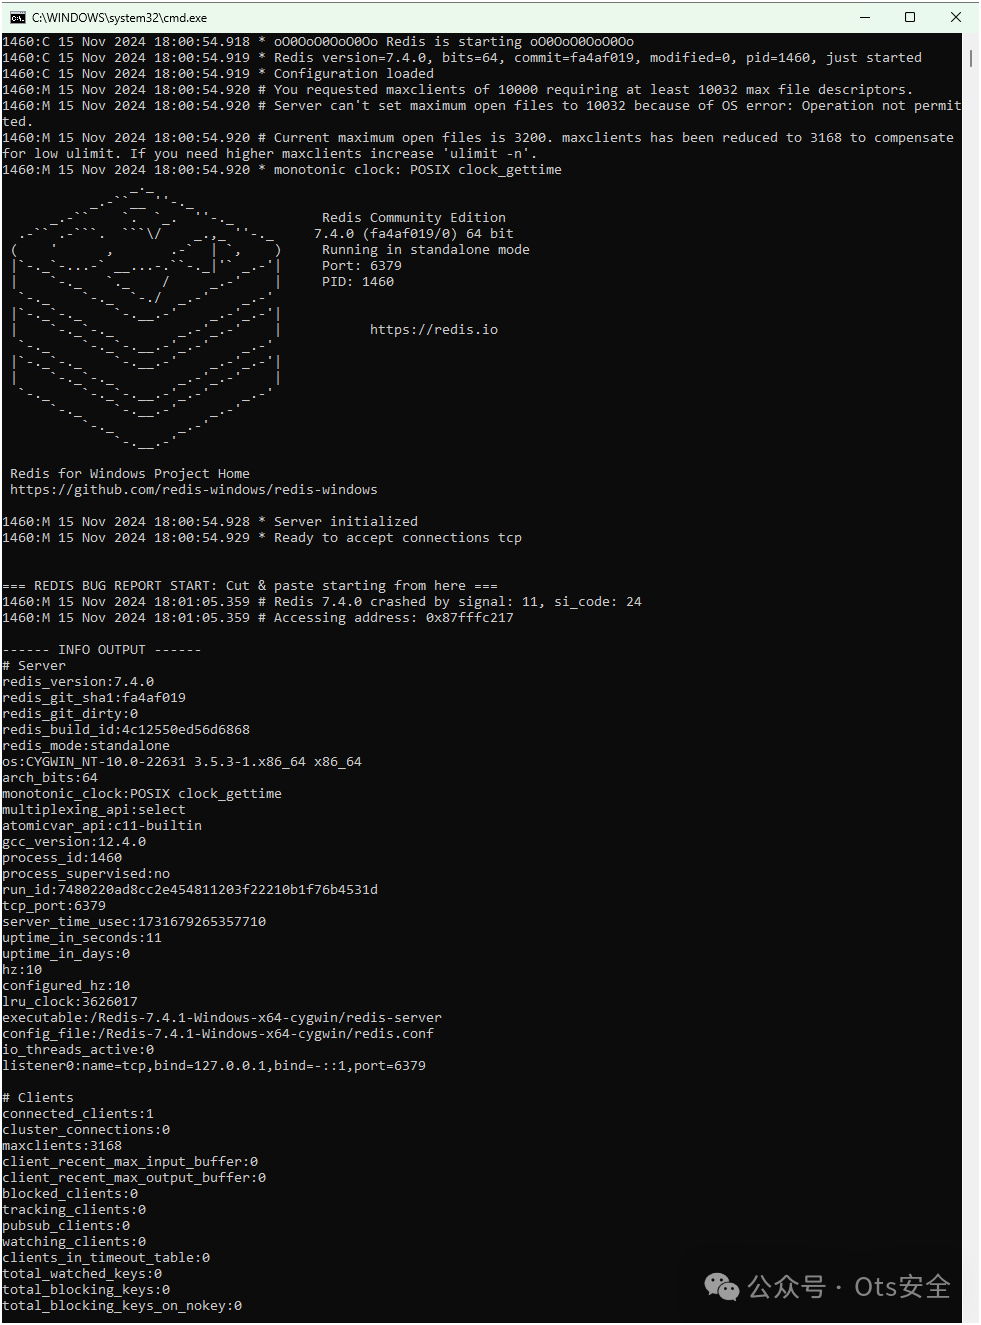The height and width of the screenshot is (1325, 981).
Task: Click the 'run_id:7480220ad8cc2e45...' line
Action: click(190, 890)
